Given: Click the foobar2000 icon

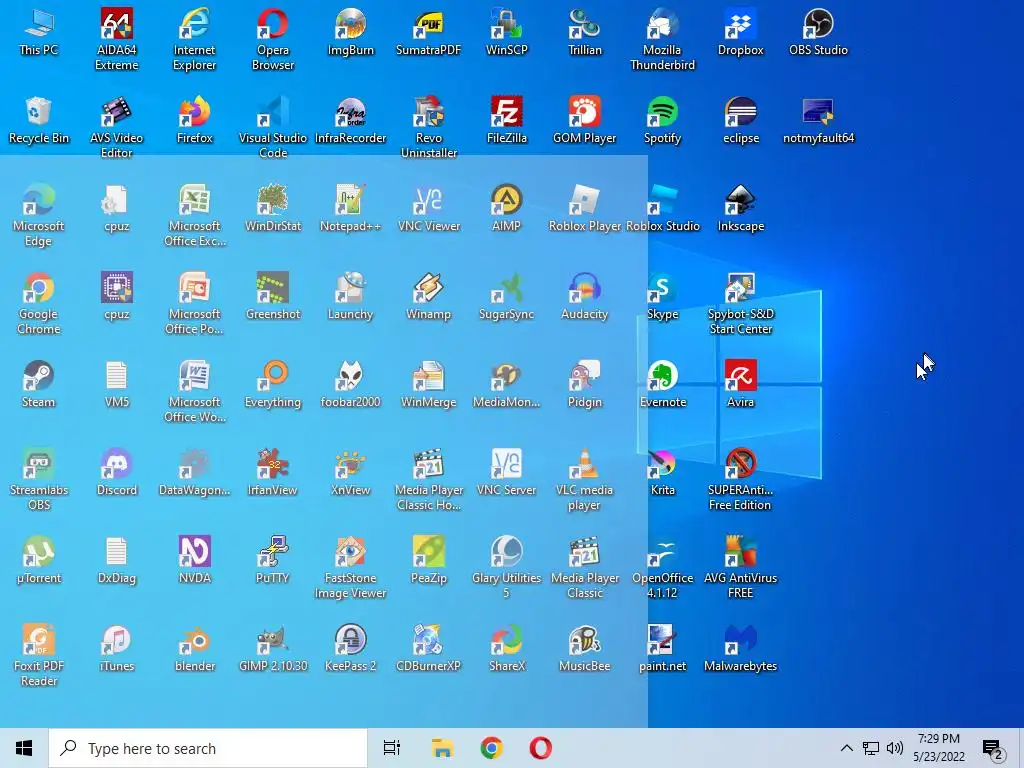Looking at the screenshot, I should coord(351,385).
